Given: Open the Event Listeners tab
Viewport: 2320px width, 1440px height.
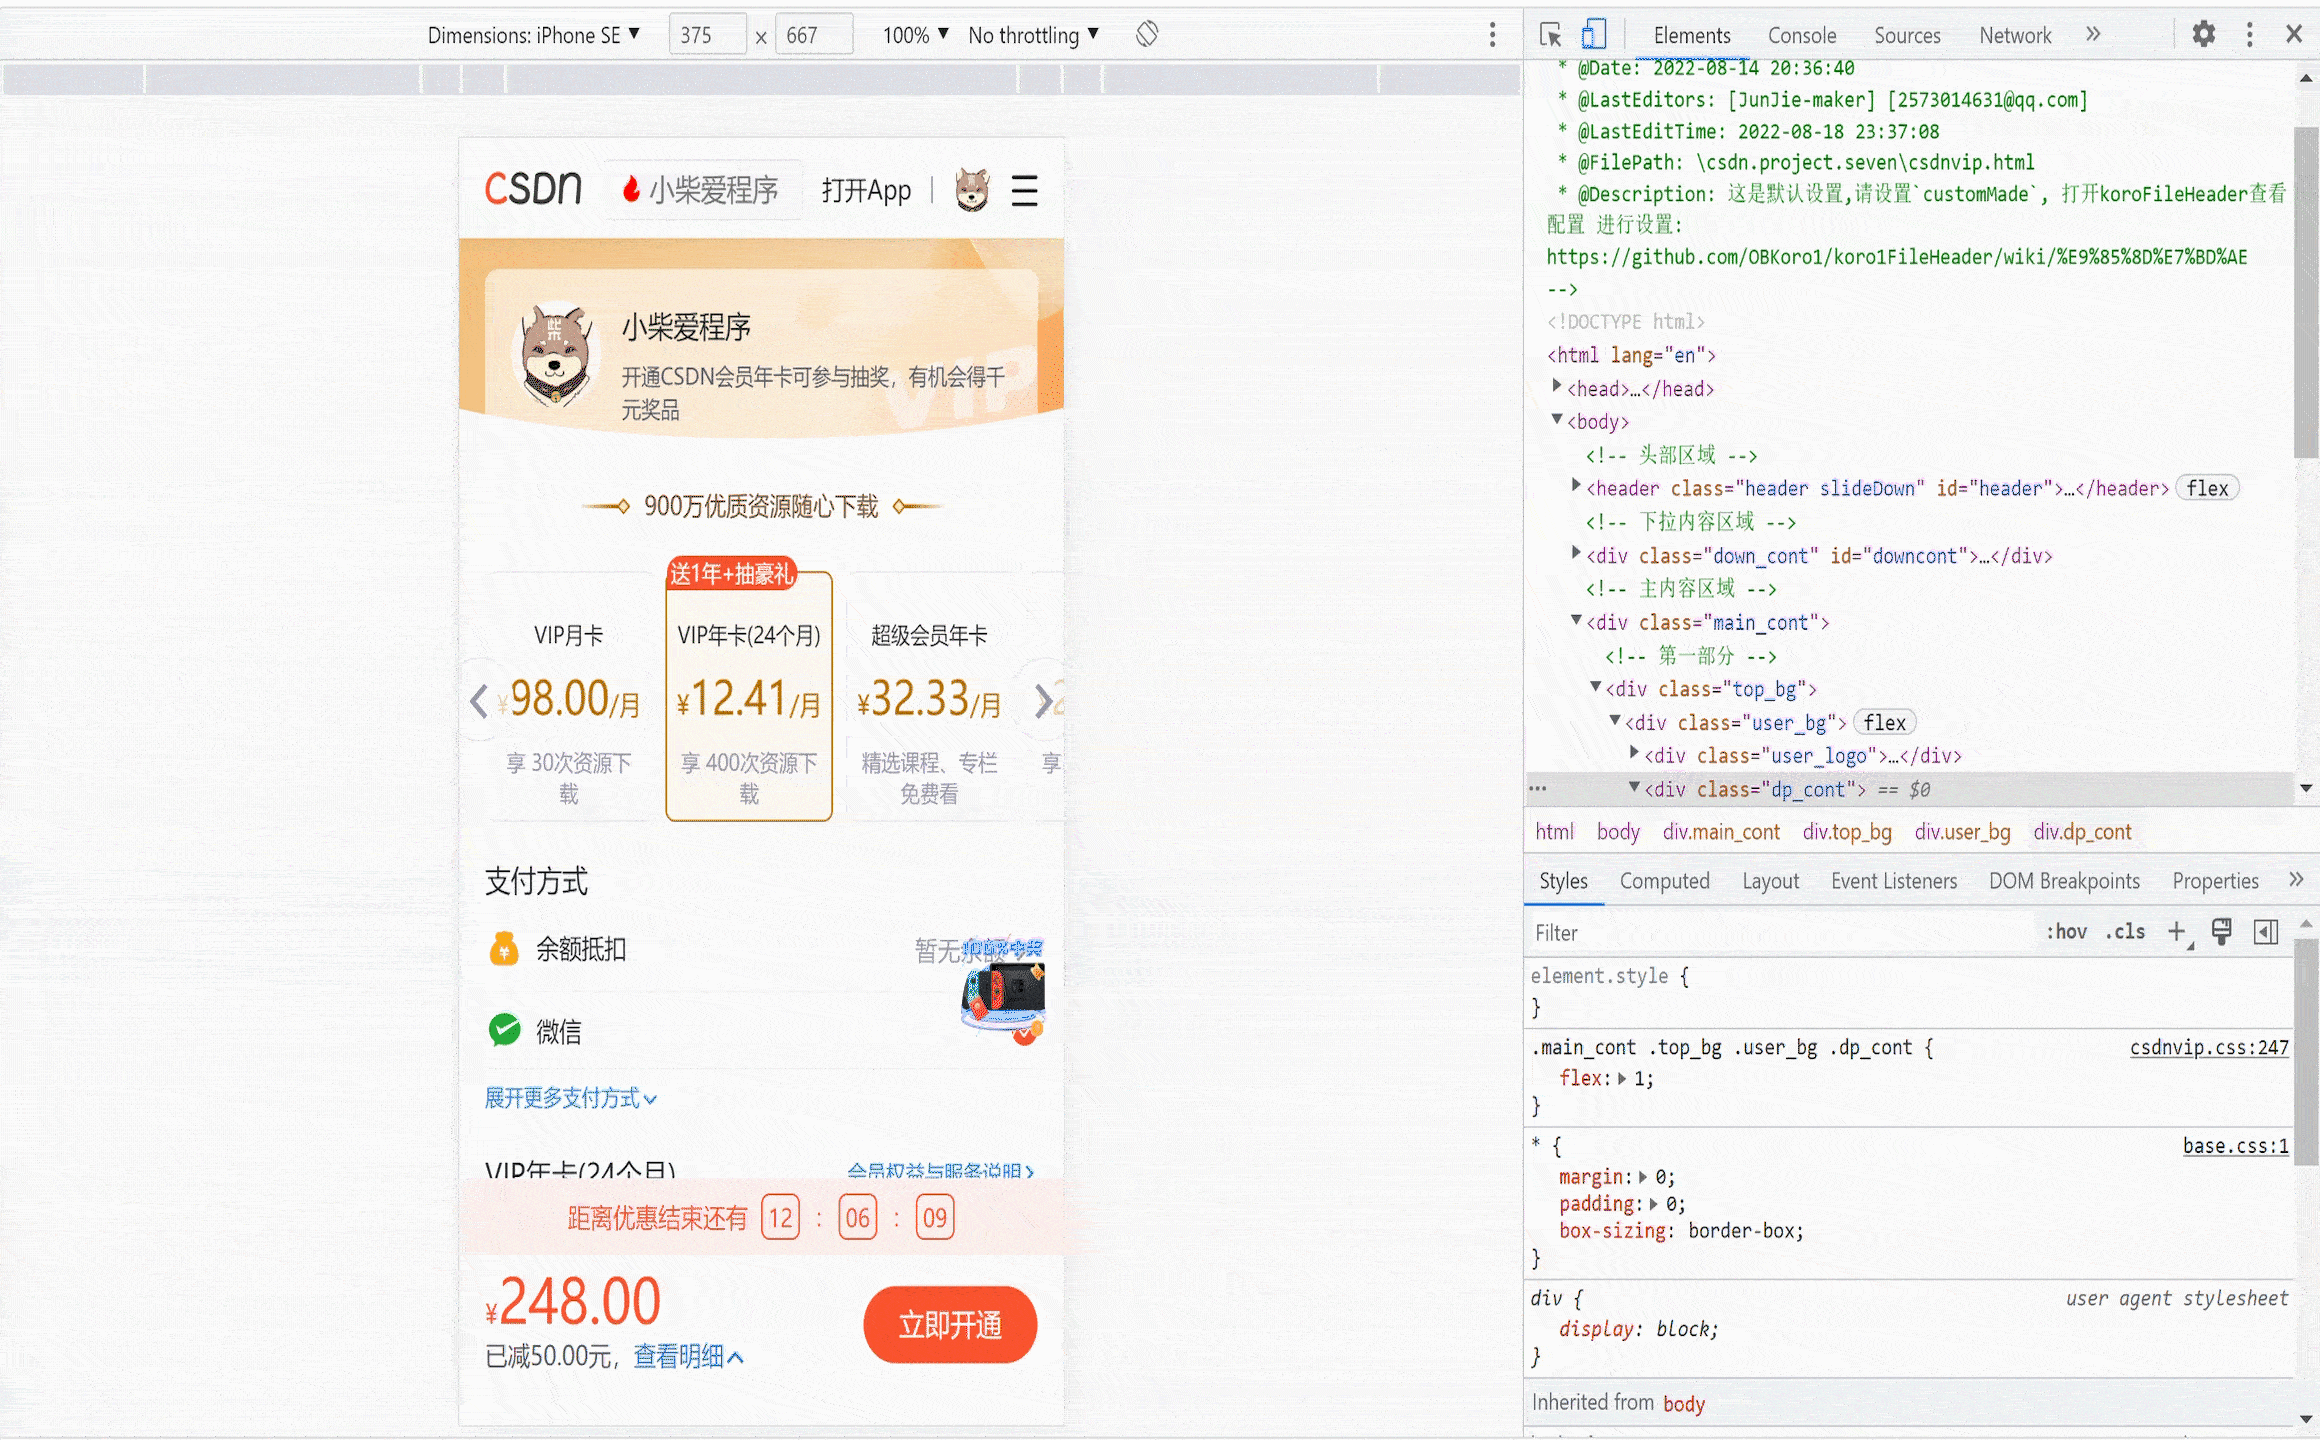Looking at the screenshot, I should point(1894,881).
